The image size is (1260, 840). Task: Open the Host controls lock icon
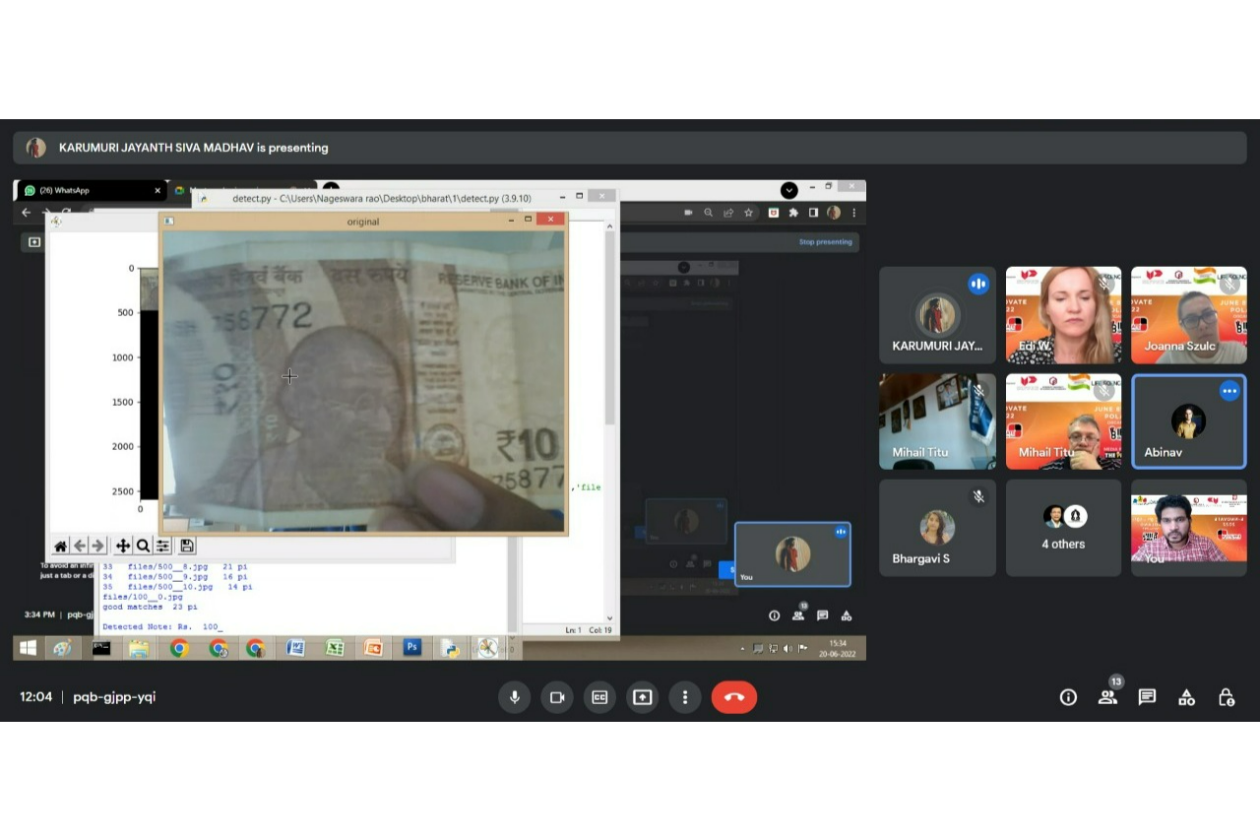1226,697
